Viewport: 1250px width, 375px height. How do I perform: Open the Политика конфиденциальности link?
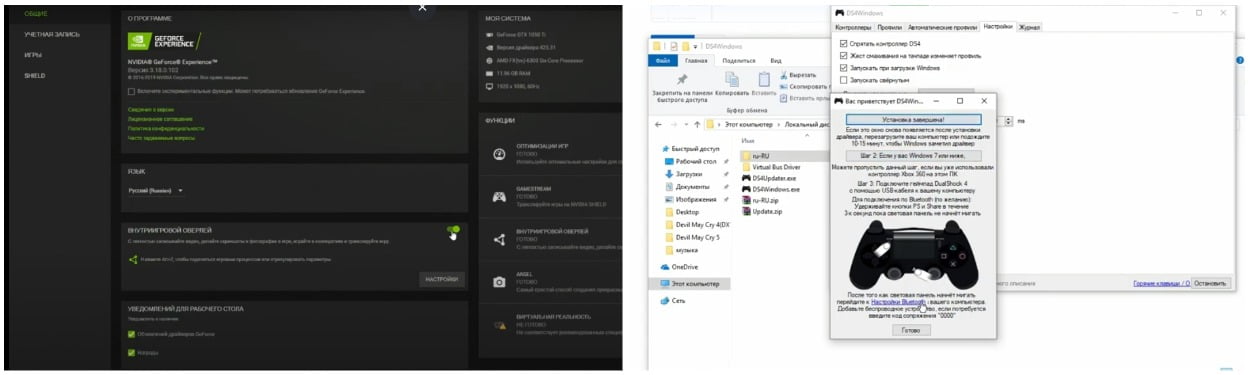[166, 128]
